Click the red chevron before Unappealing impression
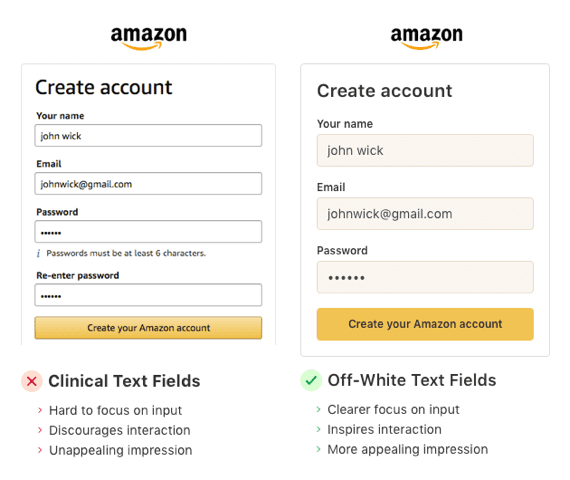The image size is (570, 480). [40, 450]
